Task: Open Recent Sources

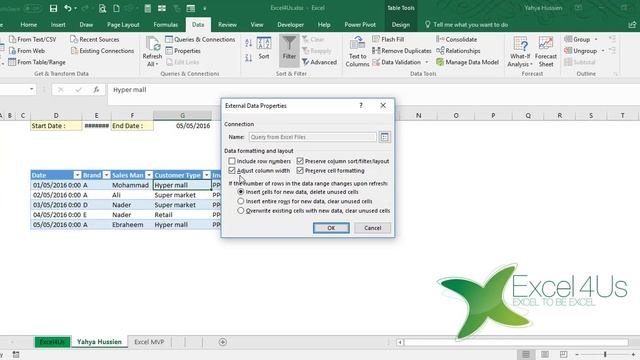Action: [x=95, y=39]
